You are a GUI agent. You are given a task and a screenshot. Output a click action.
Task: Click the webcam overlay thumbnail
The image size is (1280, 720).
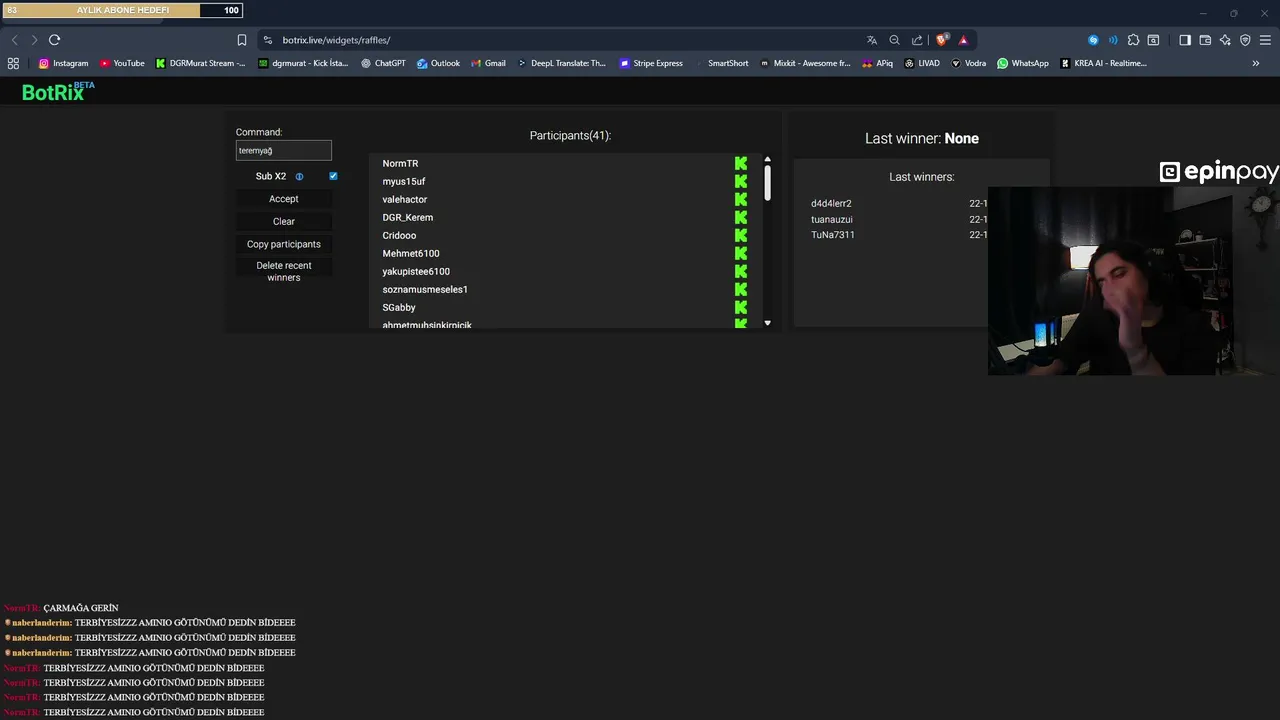tap(1134, 280)
